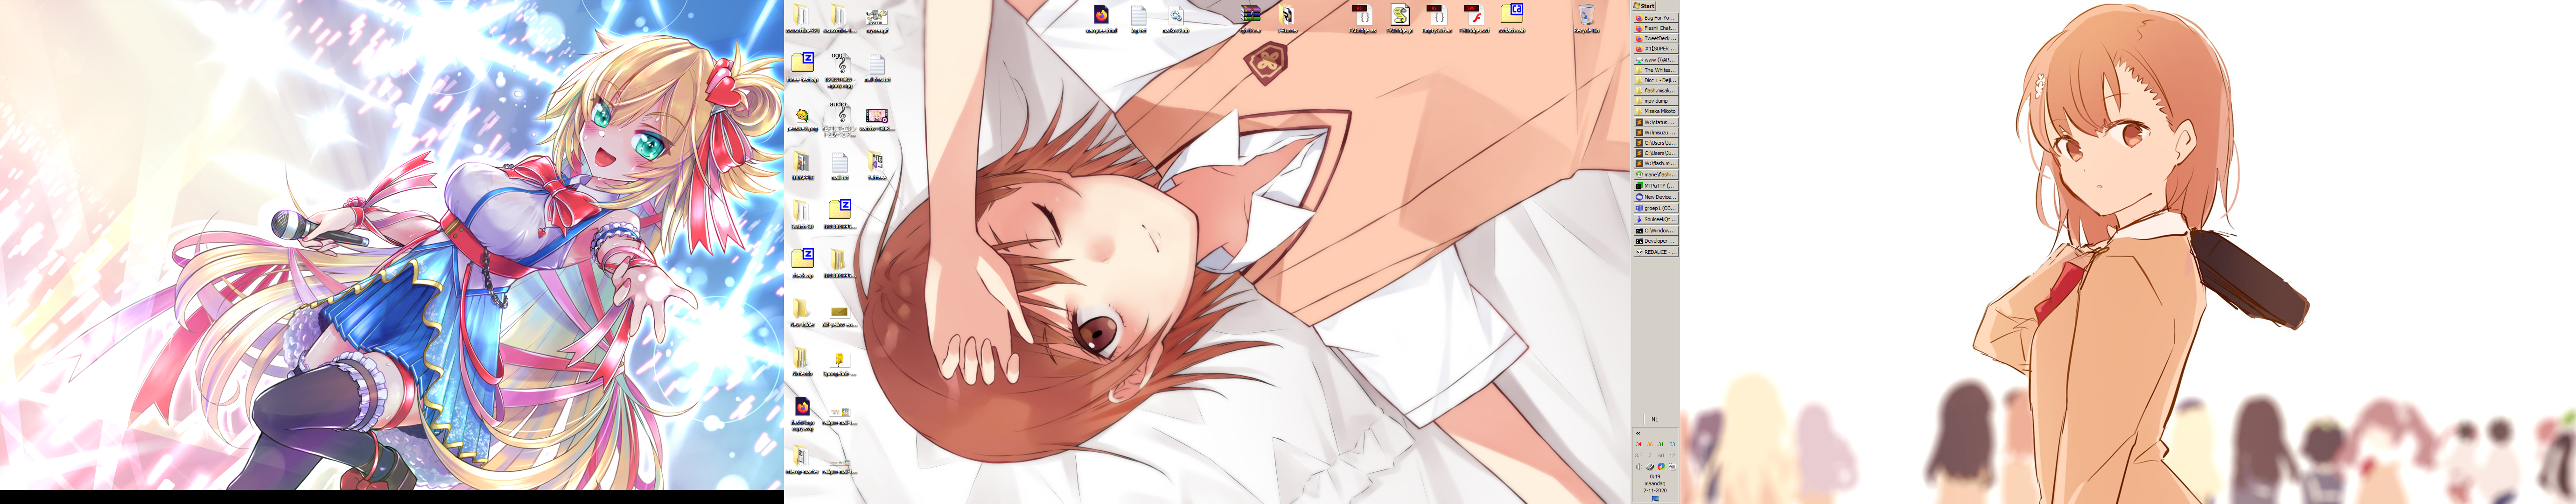This screenshot has height=504, width=2576.
Task: Open the J-Runner folder icon
Action: click(1288, 19)
